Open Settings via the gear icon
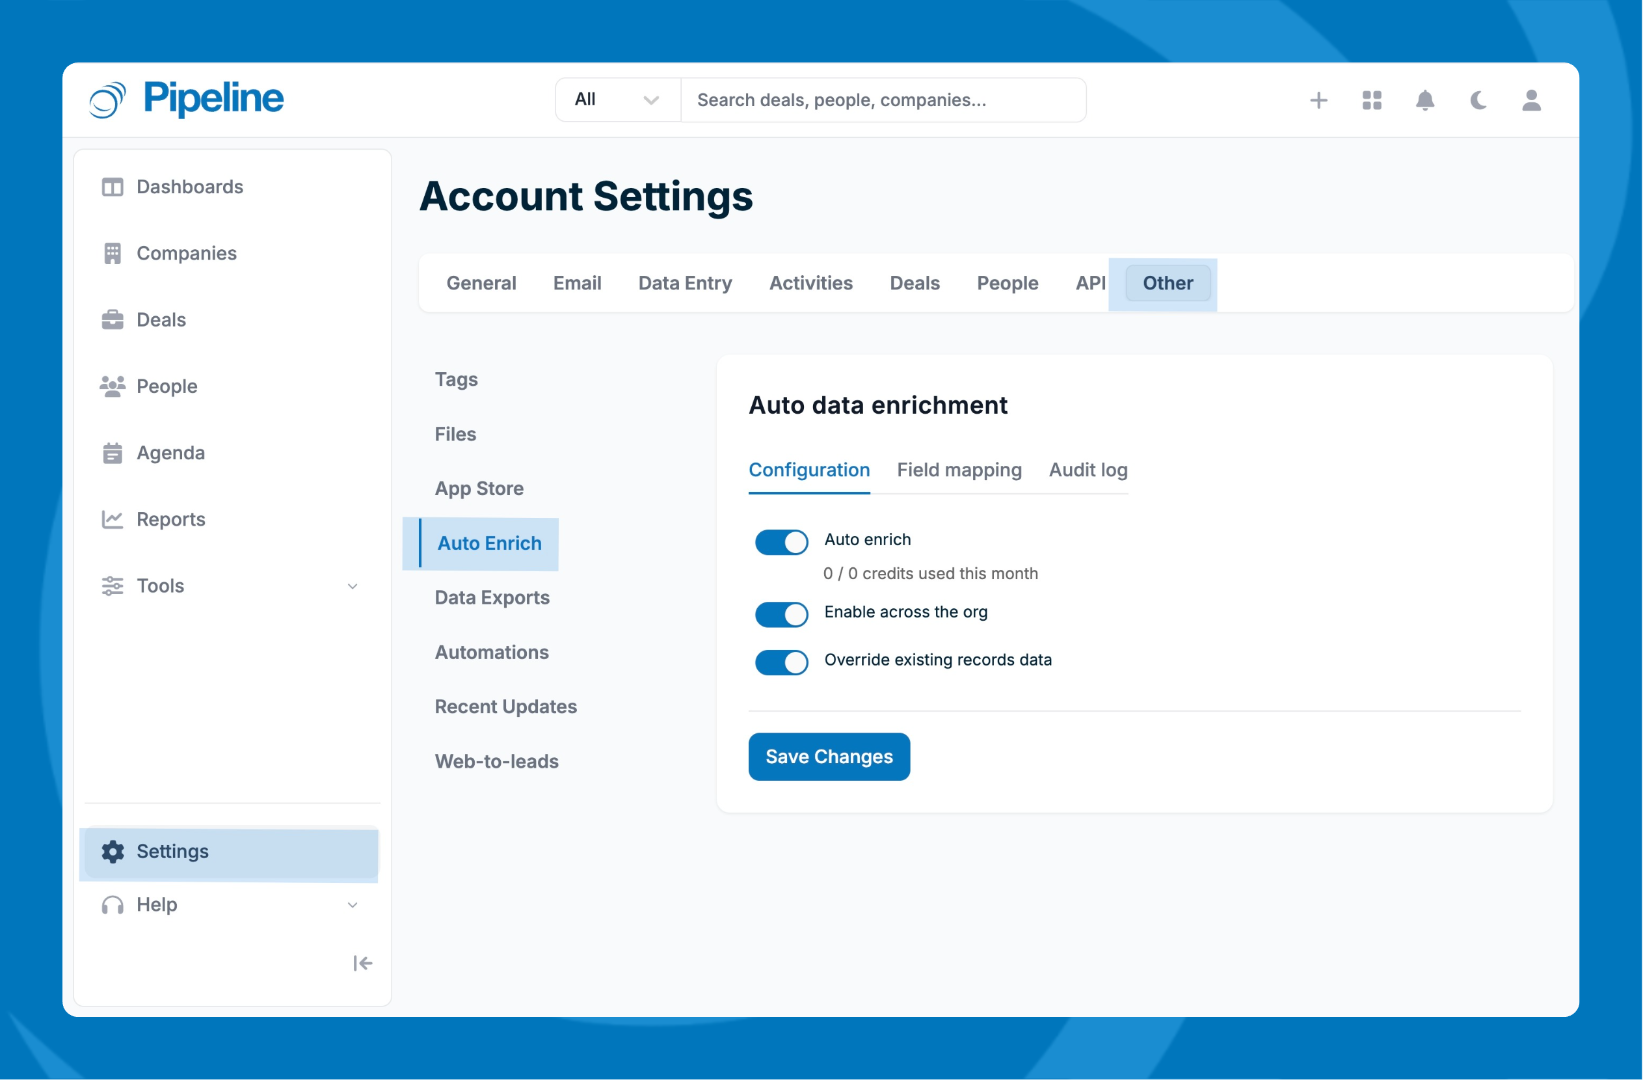Viewport: 1643px width, 1080px height. click(113, 851)
